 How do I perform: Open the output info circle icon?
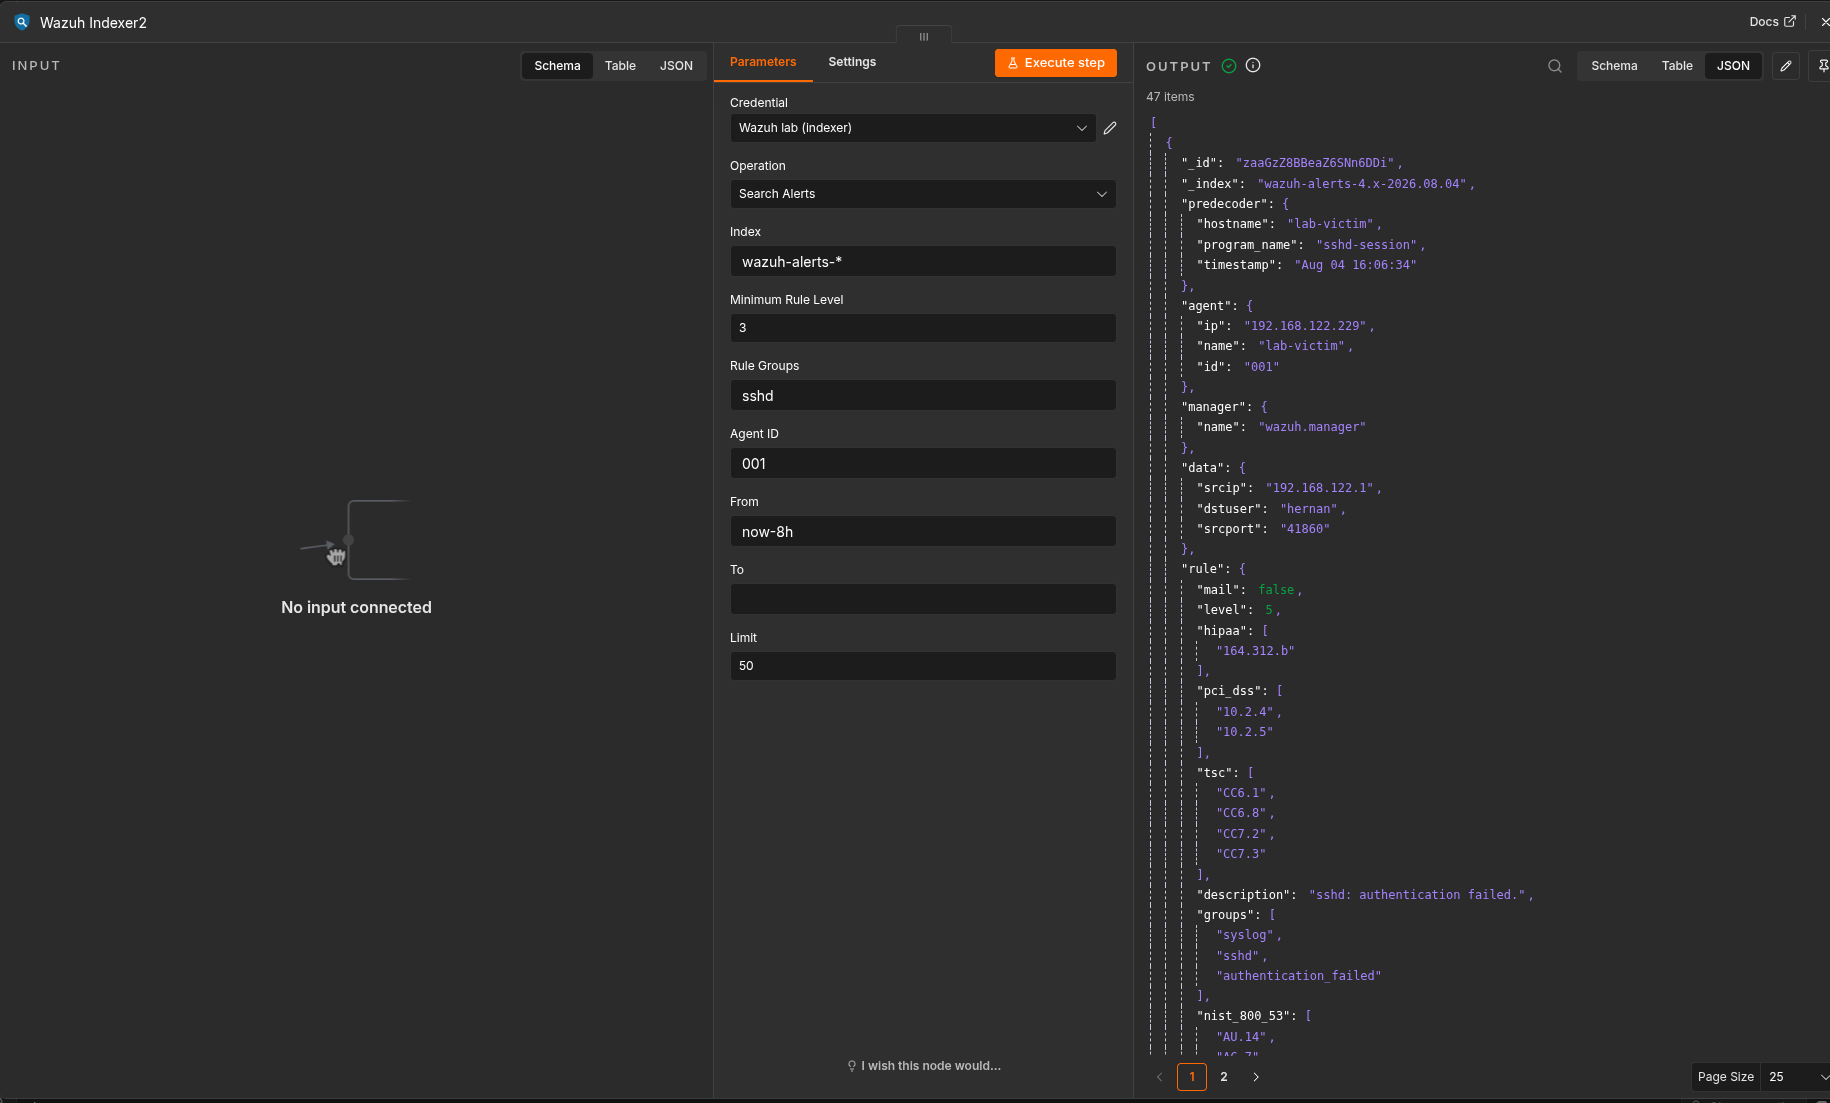pyautogui.click(x=1253, y=66)
